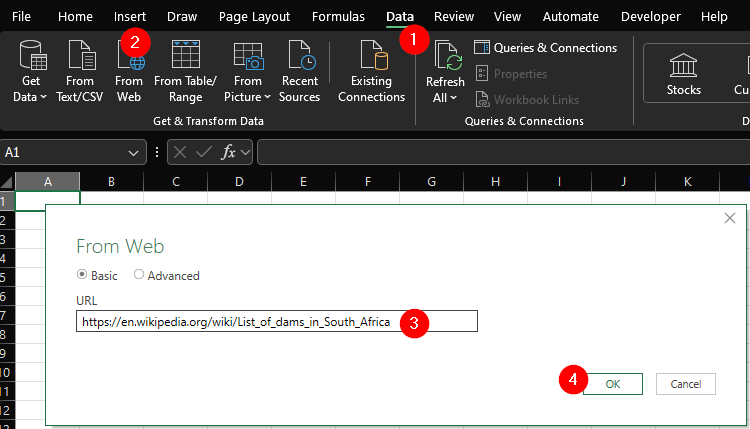This screenshot has width=750, height=429.
Task: Select column H header
Action: tap(496, 182)
